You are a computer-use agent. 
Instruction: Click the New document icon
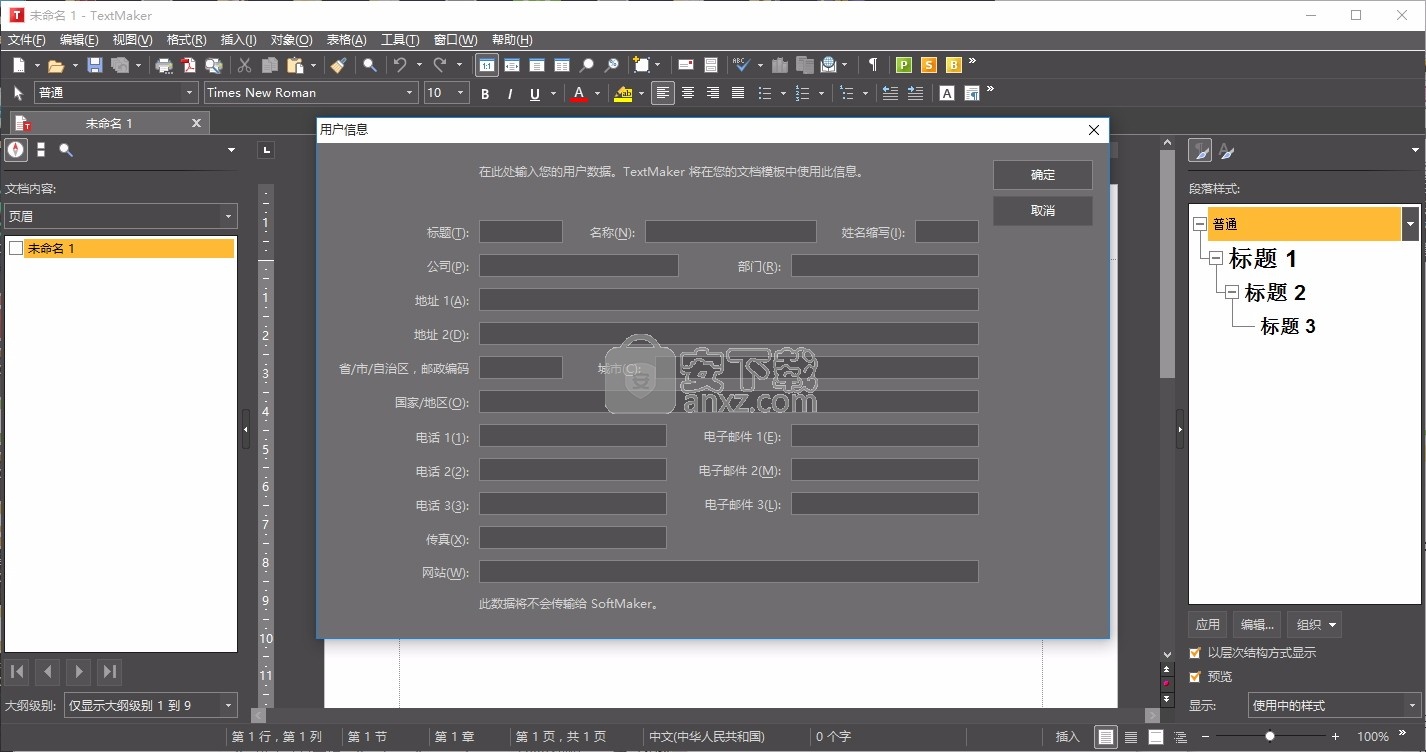pos(19,65)
